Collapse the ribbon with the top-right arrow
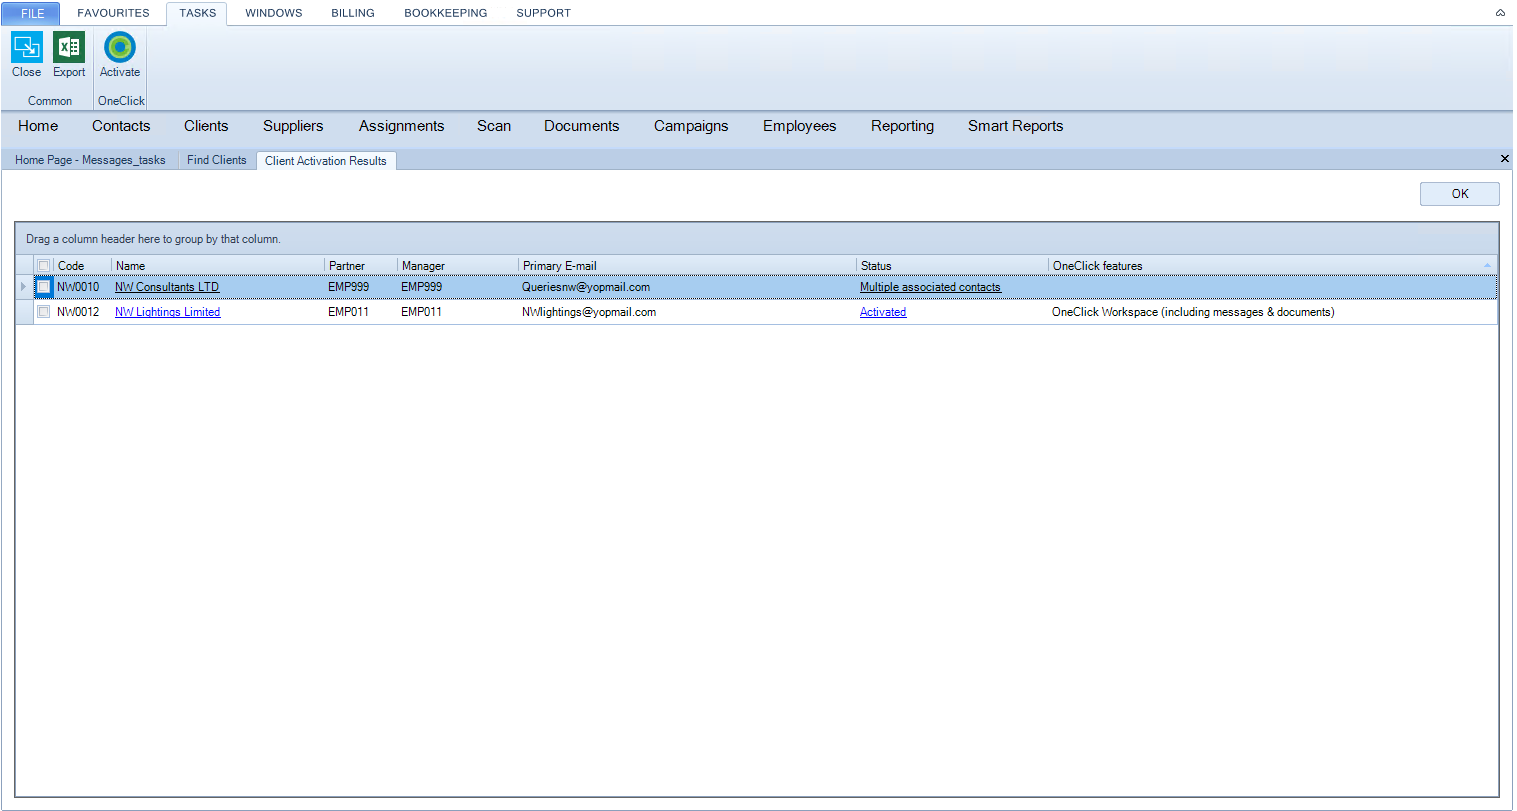 (x=1500, y=13)
